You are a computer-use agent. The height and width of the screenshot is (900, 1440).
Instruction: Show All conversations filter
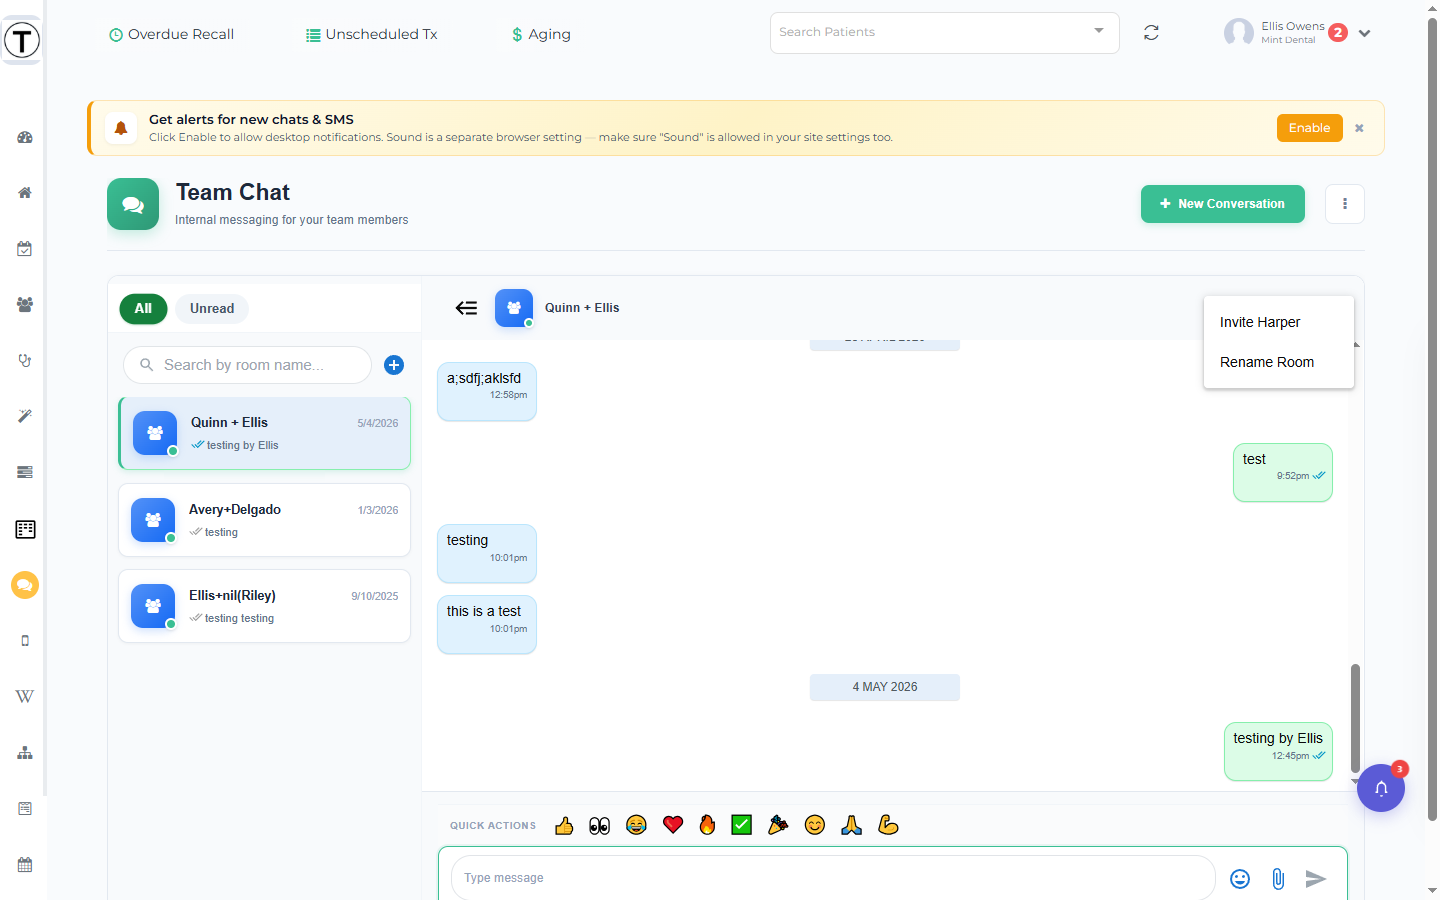point(143,308)
